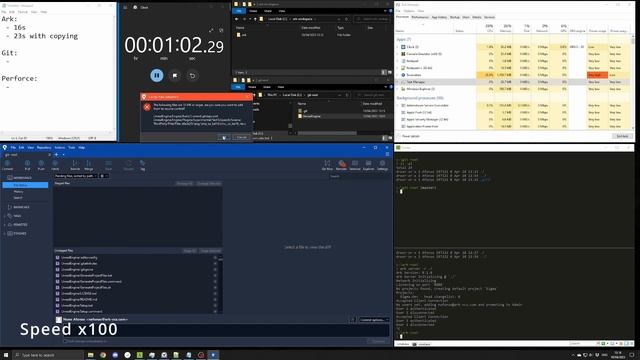Select File Status in Sourcetree sidebar
This screenshot has width=640, height=360.
point(25,185)
